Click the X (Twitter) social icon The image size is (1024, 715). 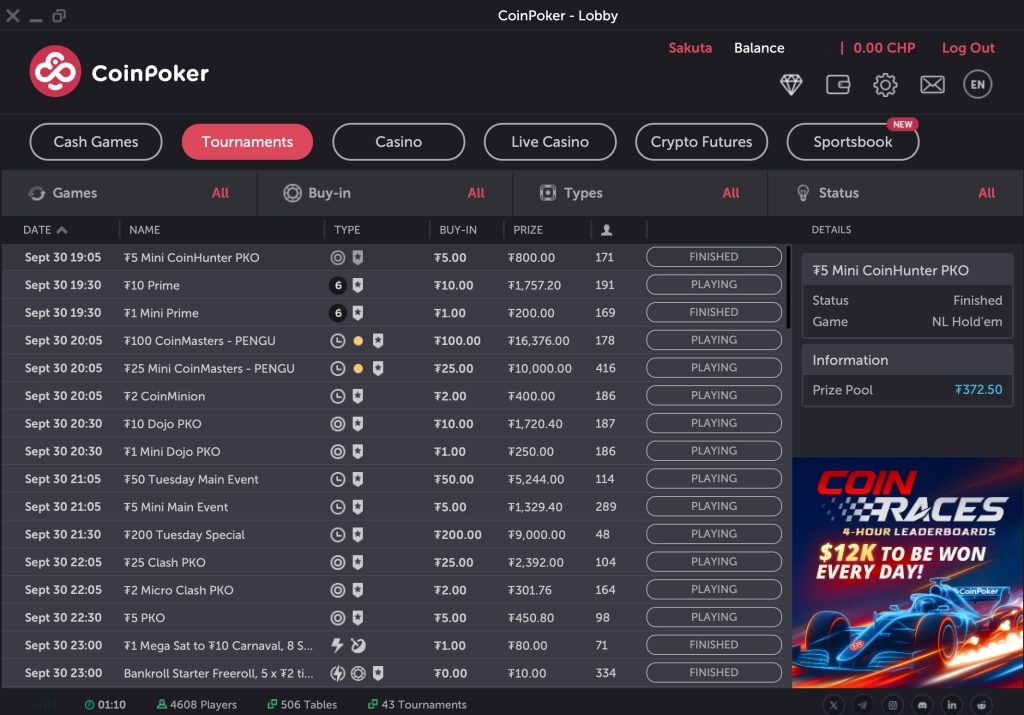[x=834, y=705]
